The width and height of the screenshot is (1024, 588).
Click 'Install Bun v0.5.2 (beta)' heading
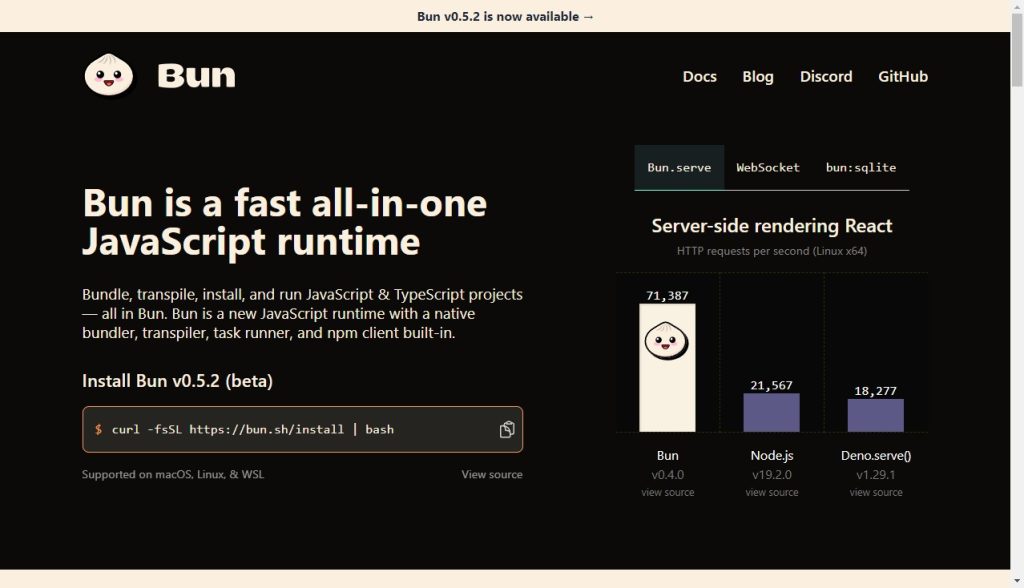178,381
